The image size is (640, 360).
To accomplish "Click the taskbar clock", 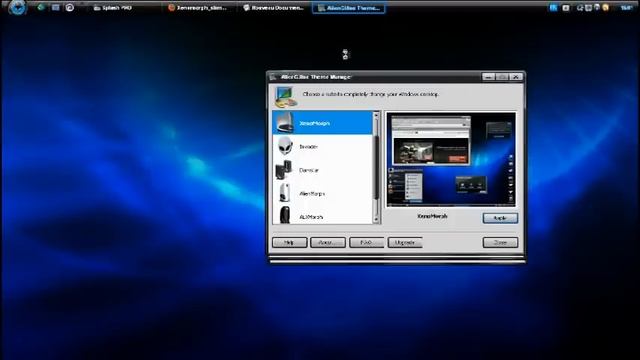I will click(626, 7).
